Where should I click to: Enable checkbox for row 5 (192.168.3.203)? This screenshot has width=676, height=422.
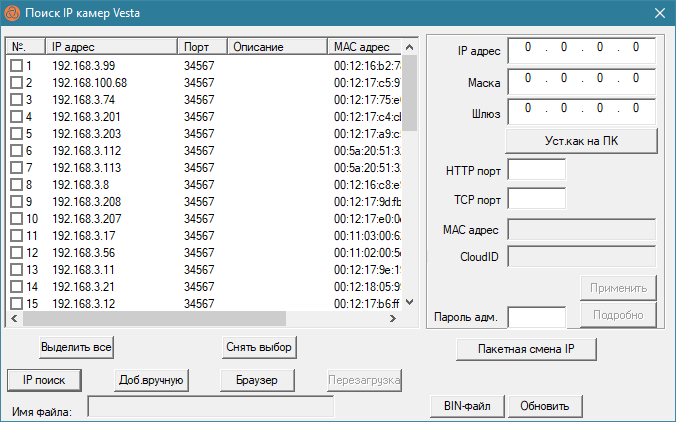(x=16, y=134)
